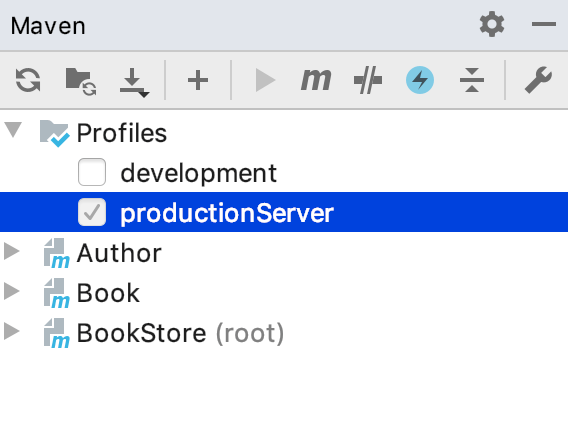Expand the BookStore root node
Viewport: 568px width, 430px height.
point(12,331)
